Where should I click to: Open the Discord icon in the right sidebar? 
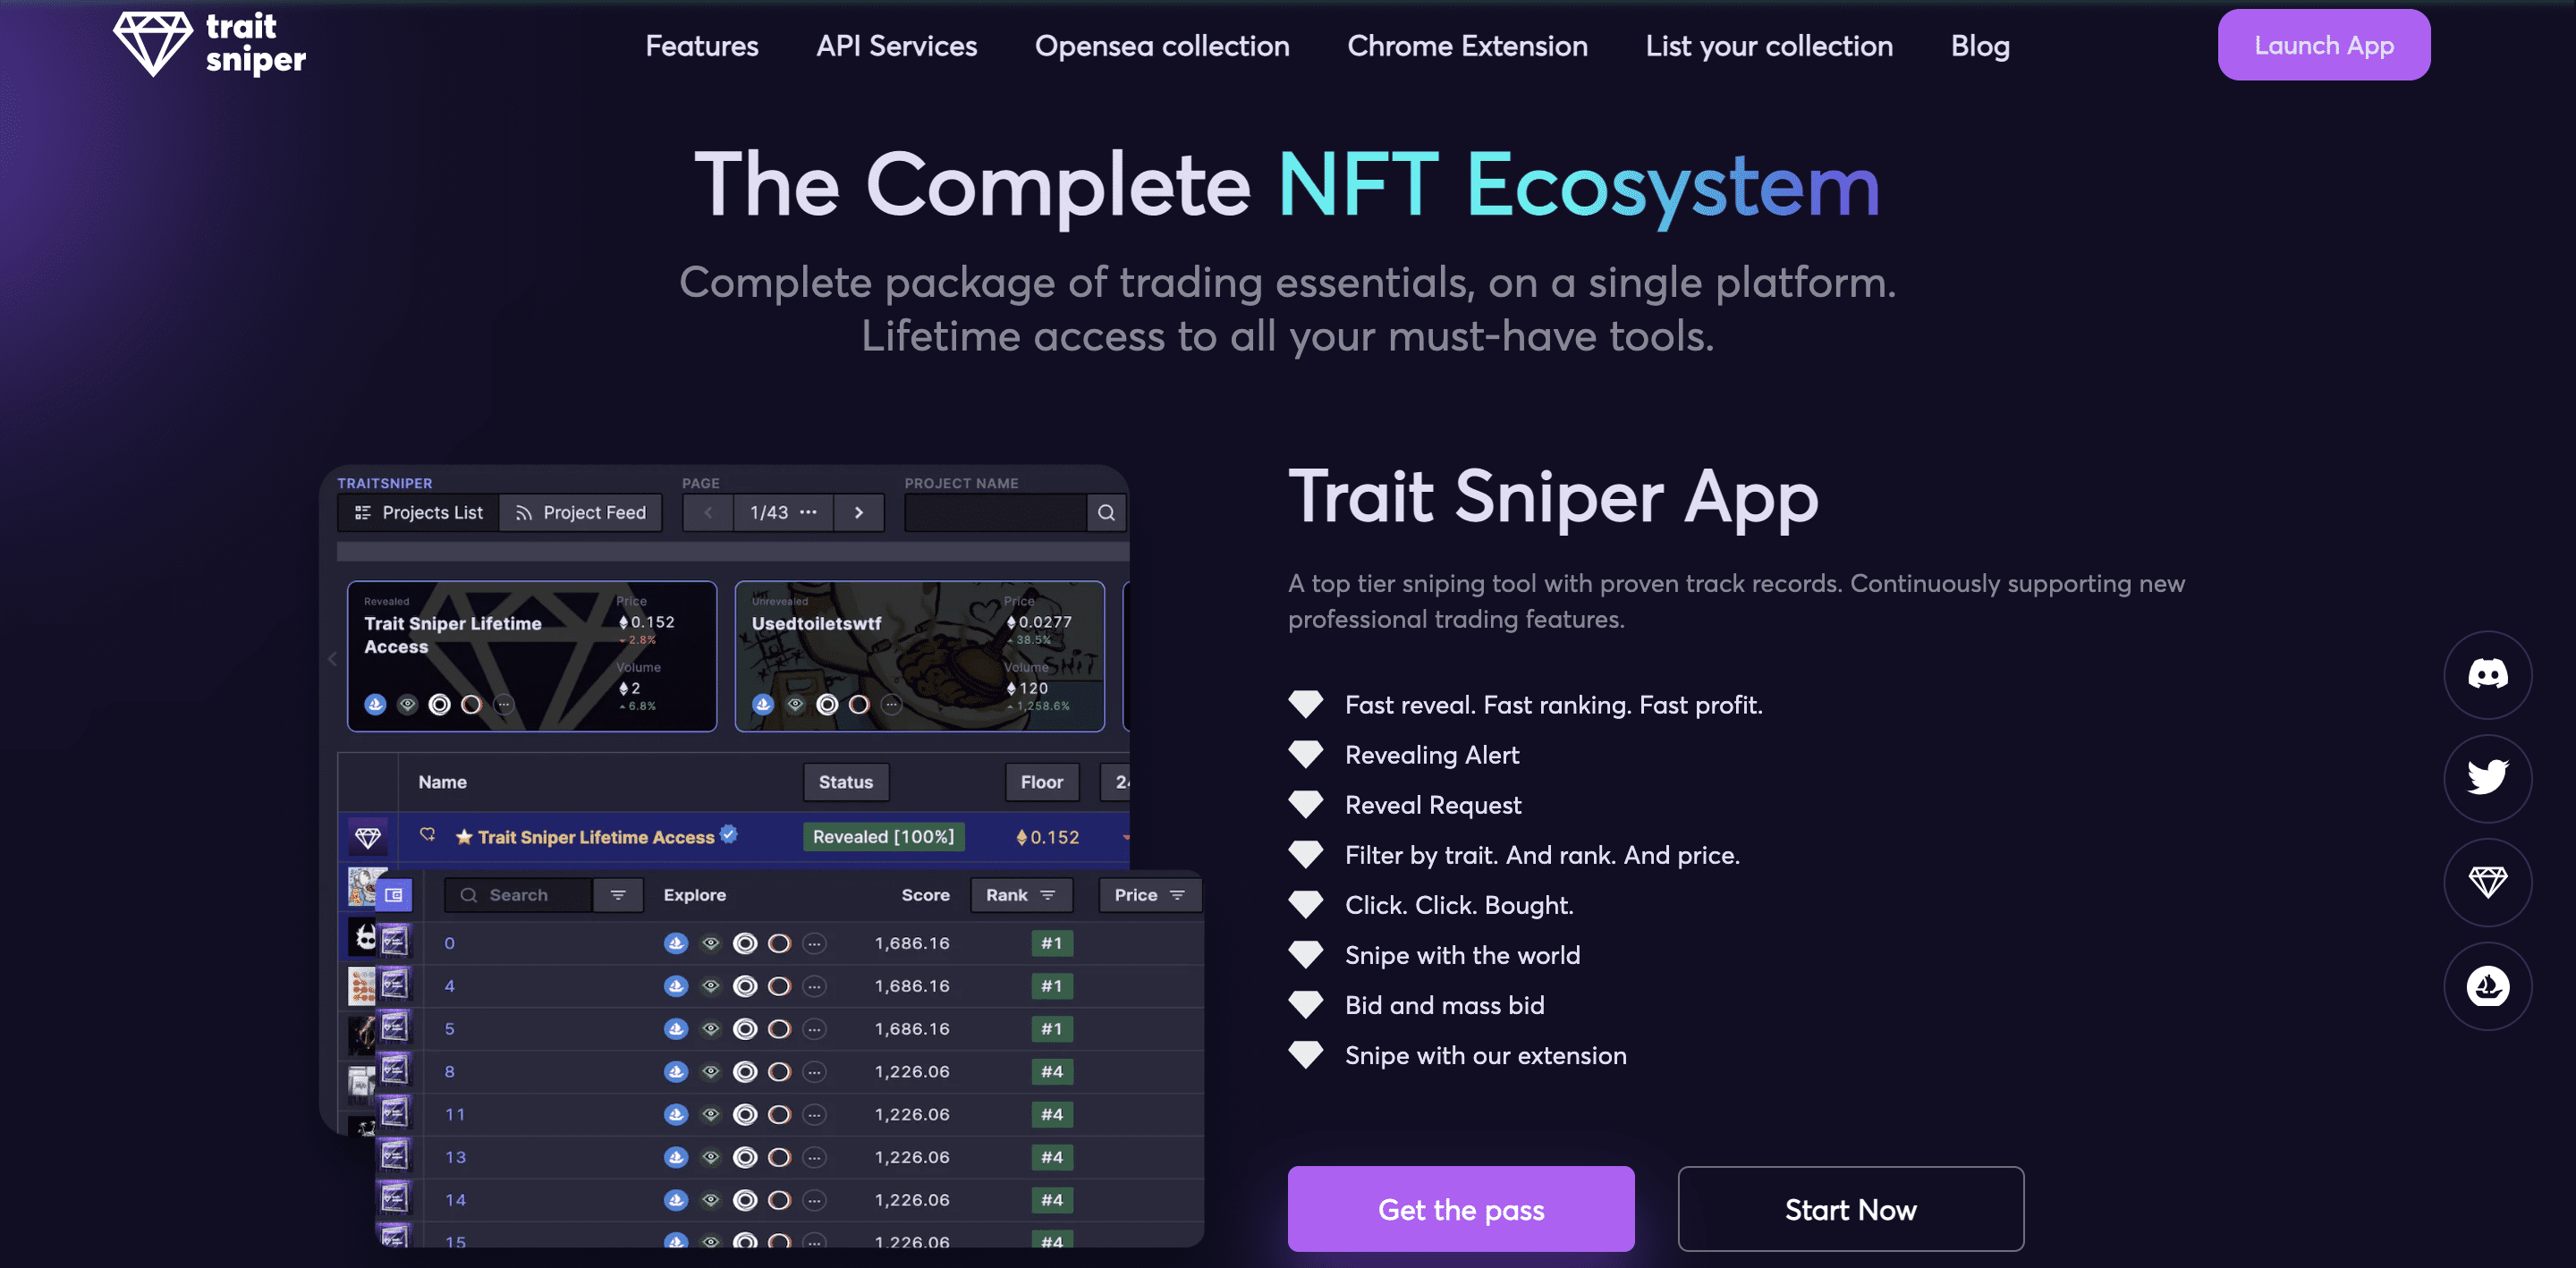point(2487,675)
